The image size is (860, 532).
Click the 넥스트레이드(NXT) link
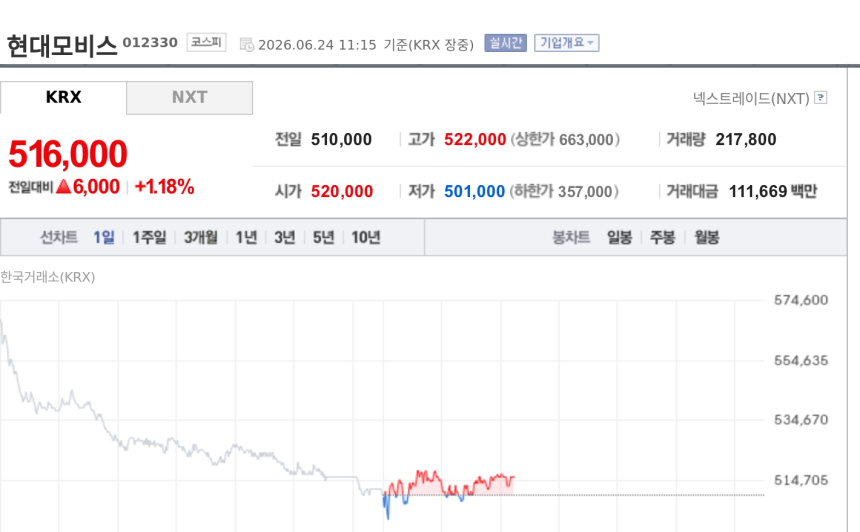tap(751, 98)
